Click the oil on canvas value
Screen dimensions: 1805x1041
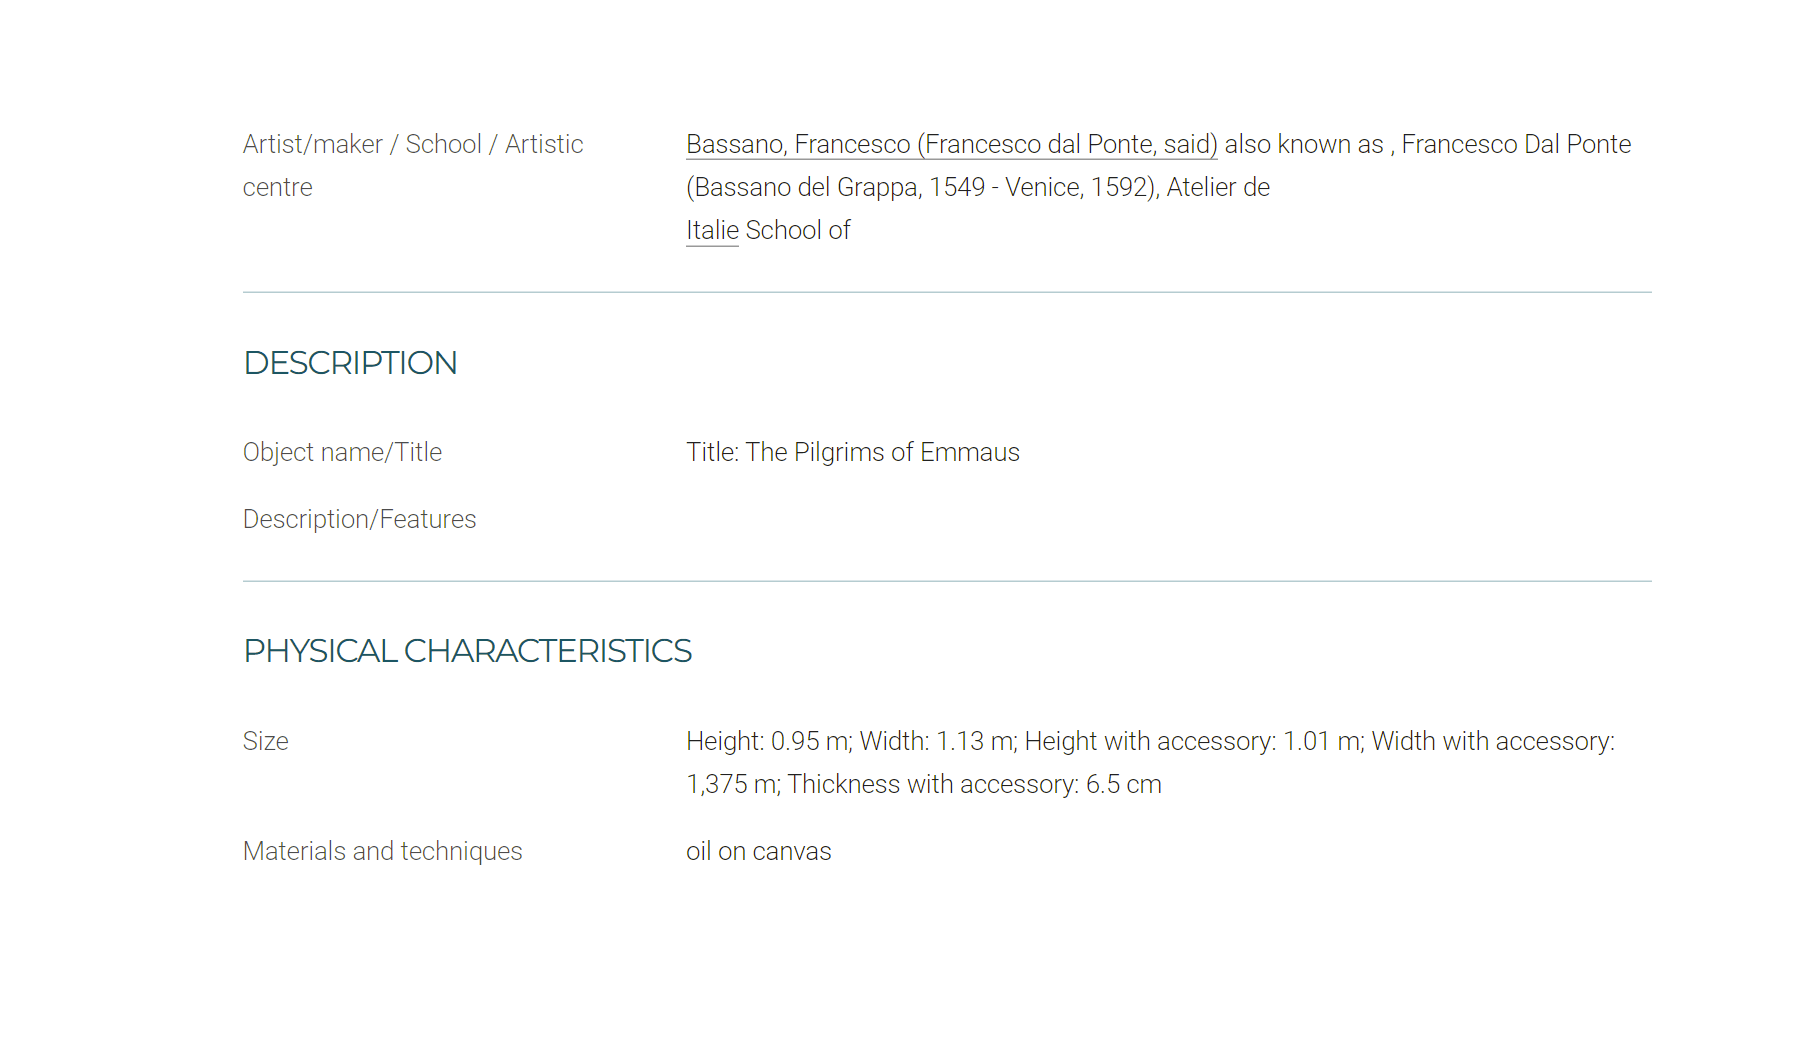pos(758,852)
